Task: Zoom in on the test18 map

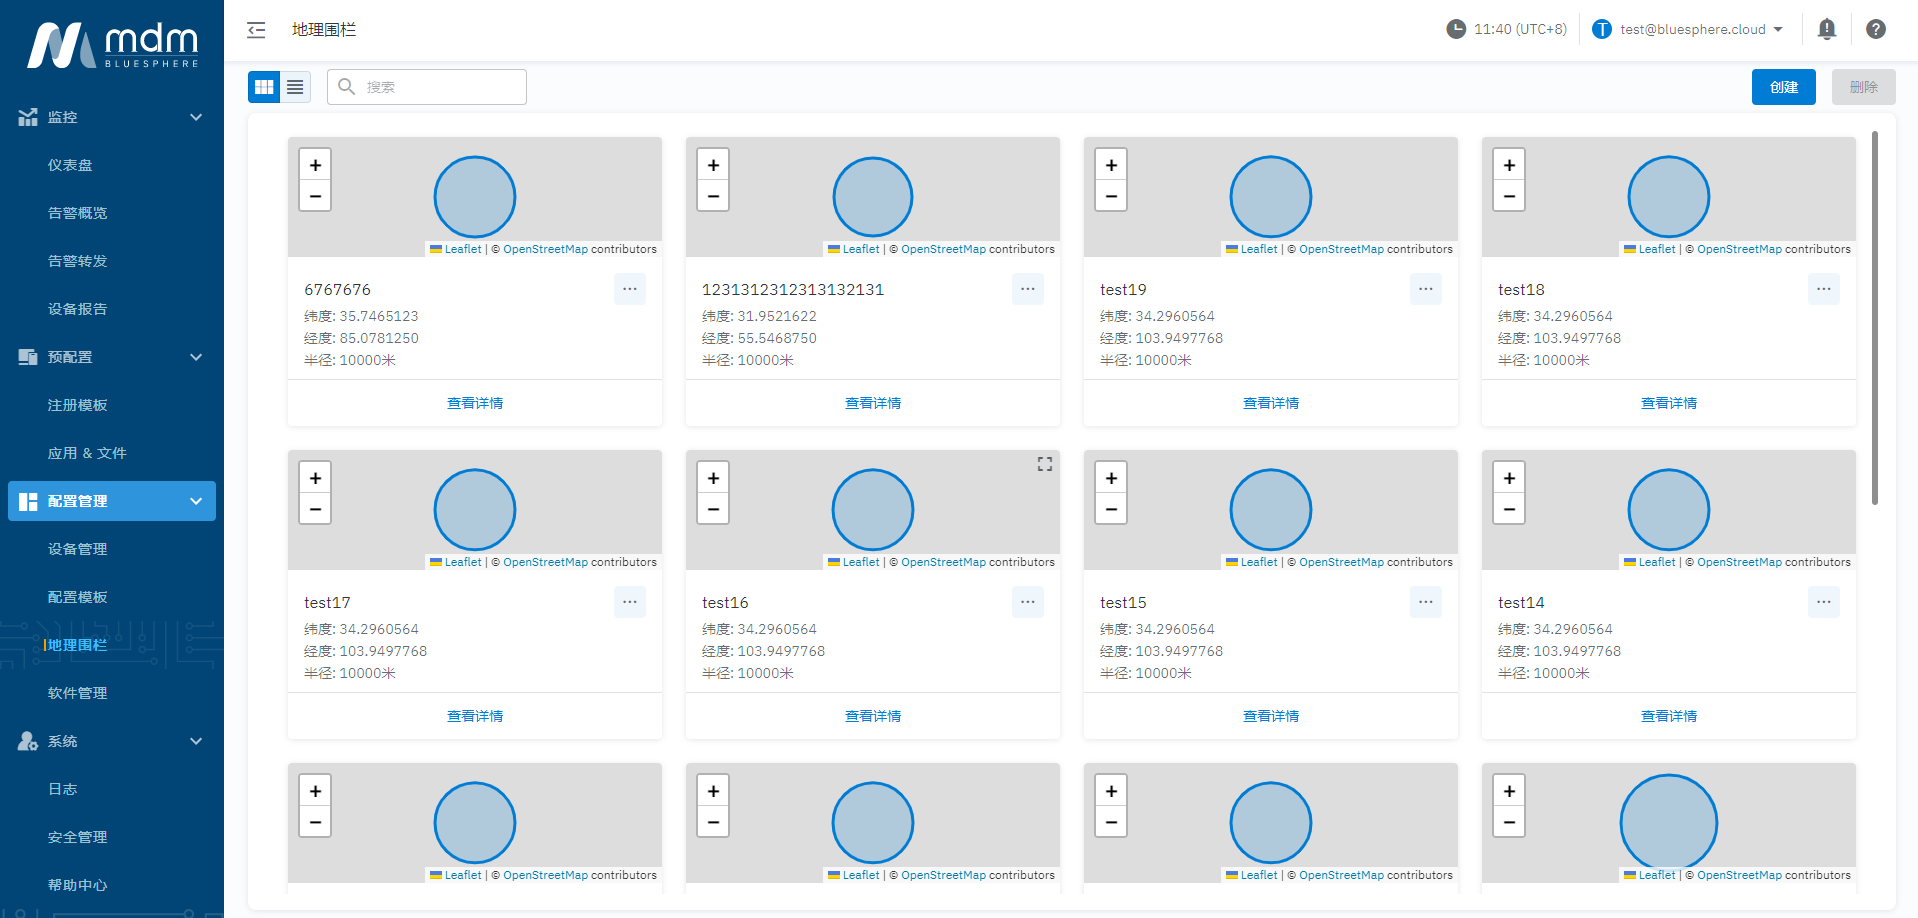Action: click(x=1508, y=166)
